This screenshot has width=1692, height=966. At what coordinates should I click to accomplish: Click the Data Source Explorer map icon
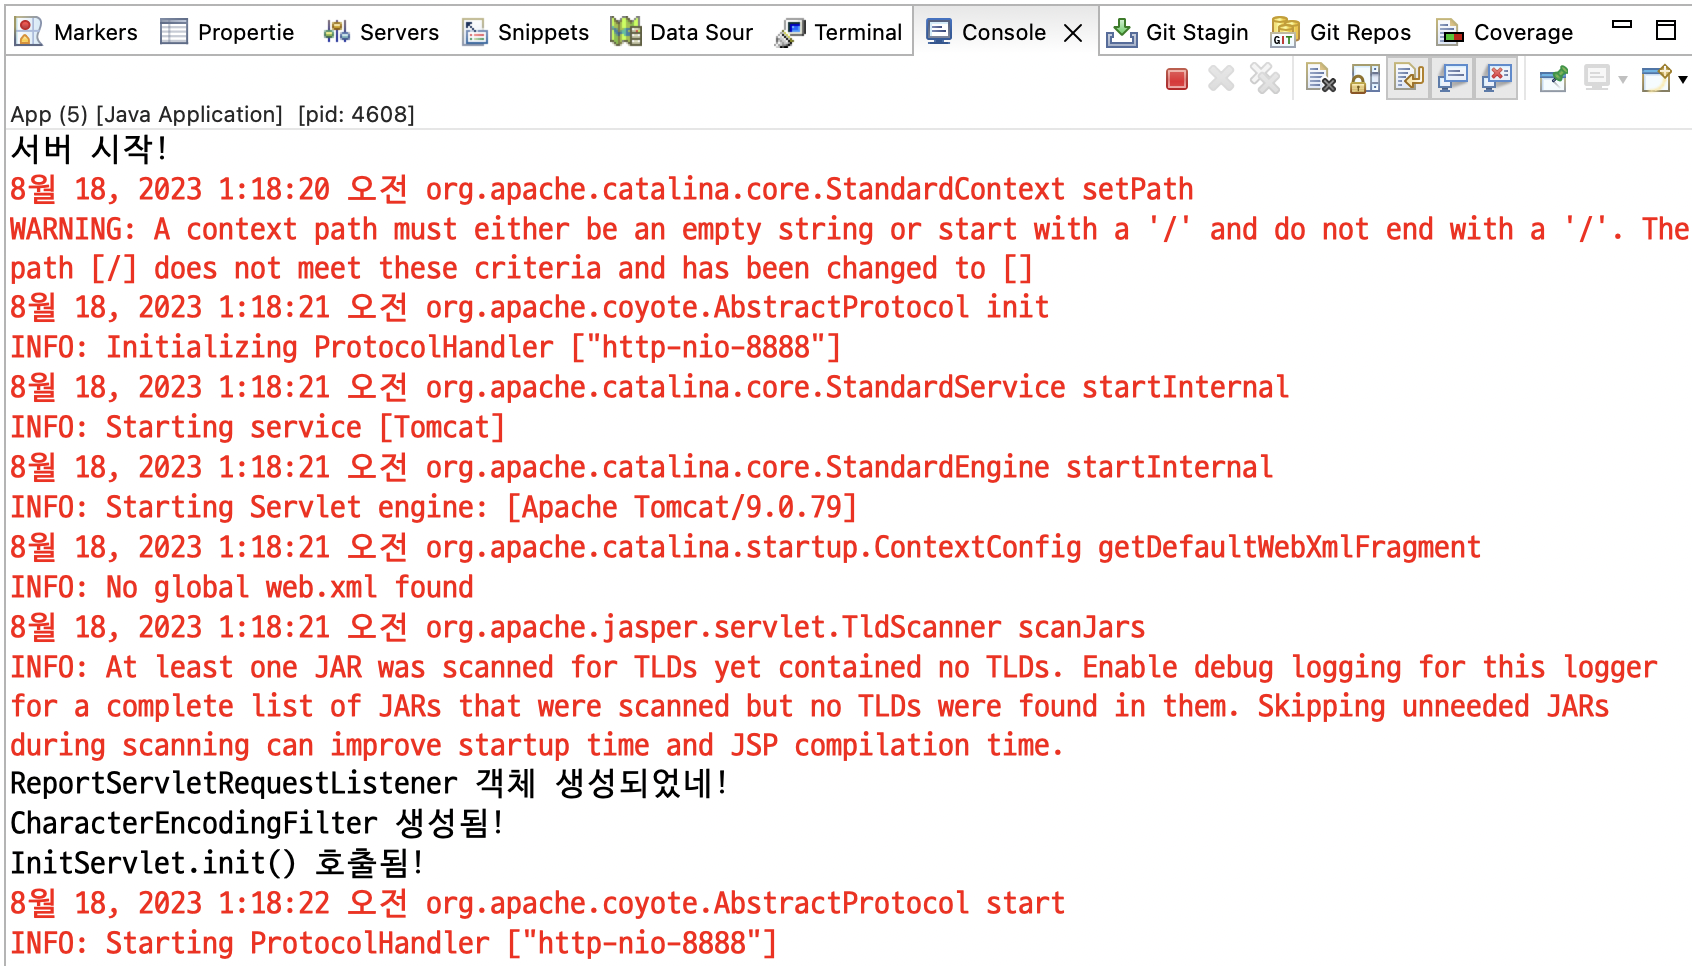(626, 32)
